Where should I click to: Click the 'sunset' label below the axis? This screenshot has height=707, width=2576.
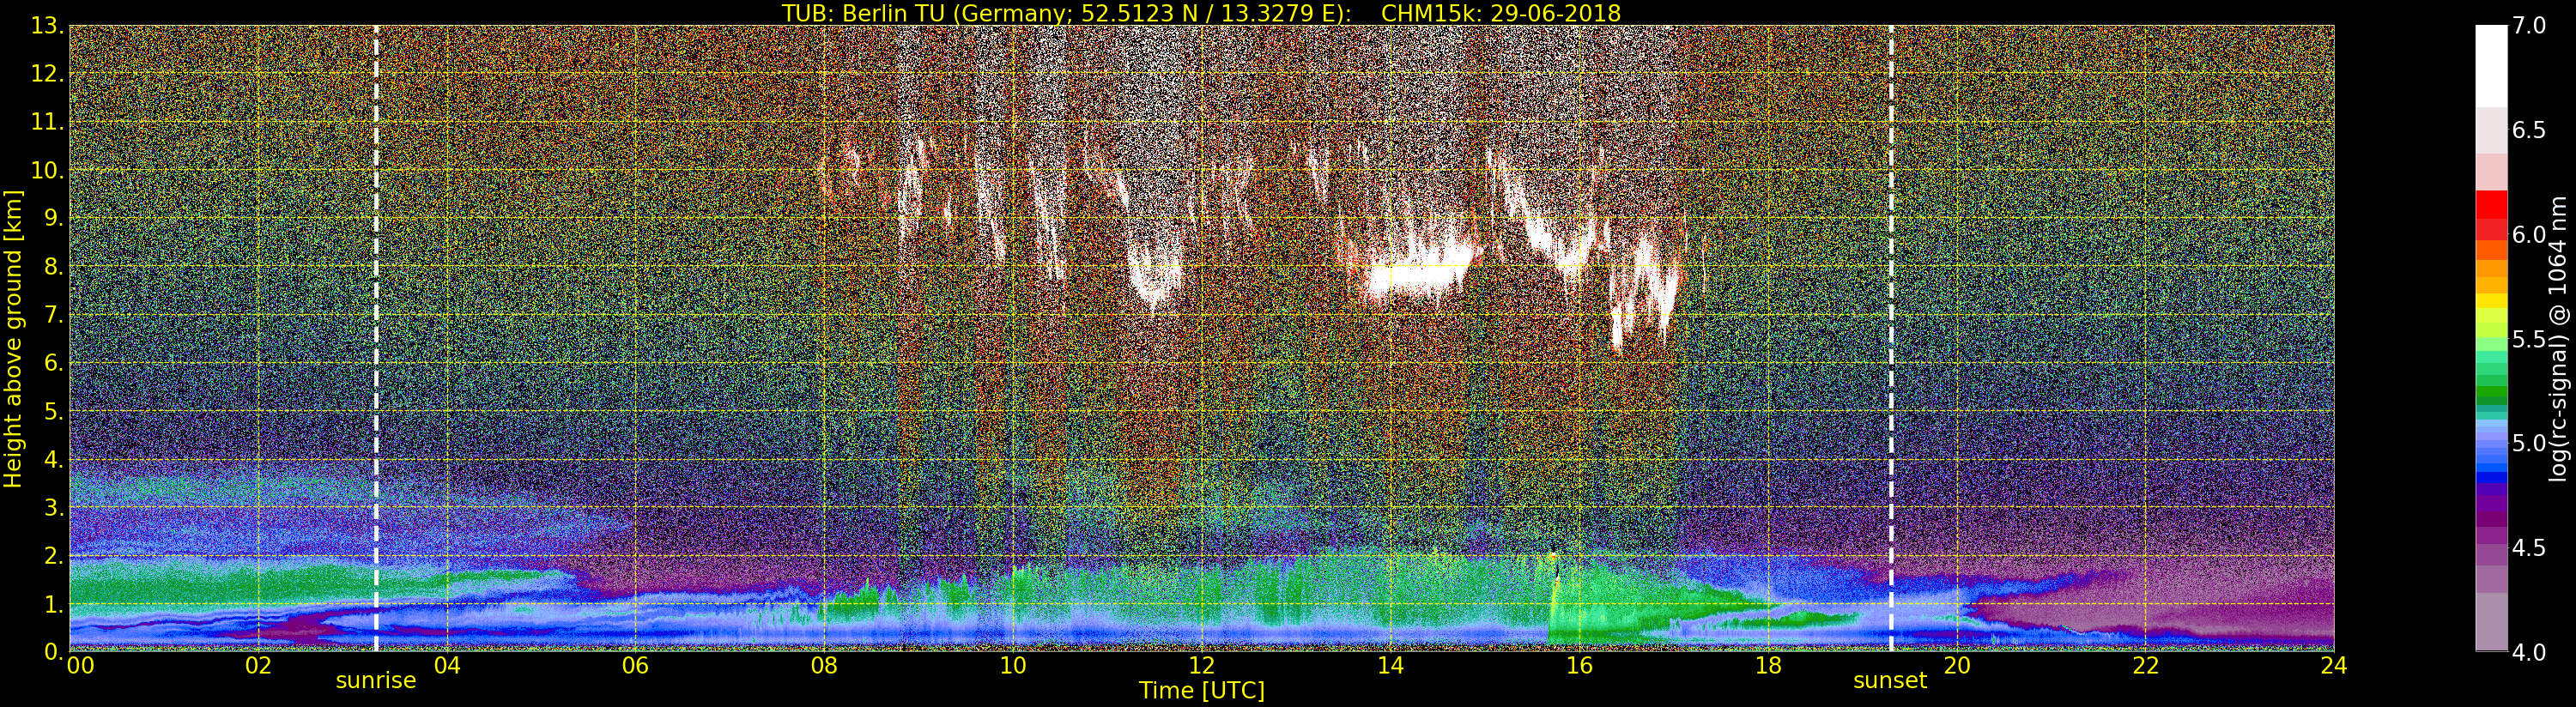click(1889, 681)
